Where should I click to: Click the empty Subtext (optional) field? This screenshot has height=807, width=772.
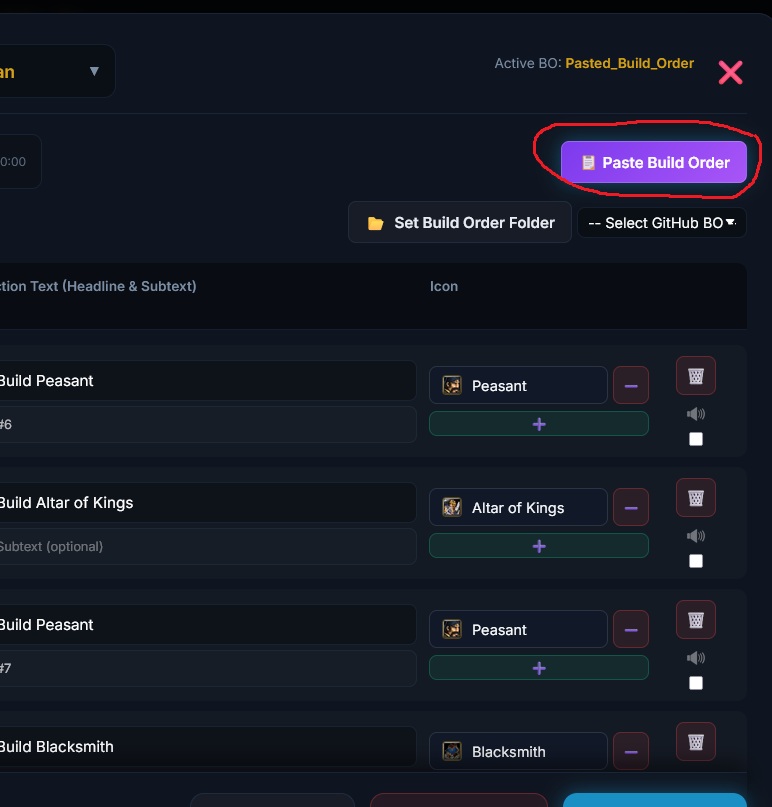[207, 547]
